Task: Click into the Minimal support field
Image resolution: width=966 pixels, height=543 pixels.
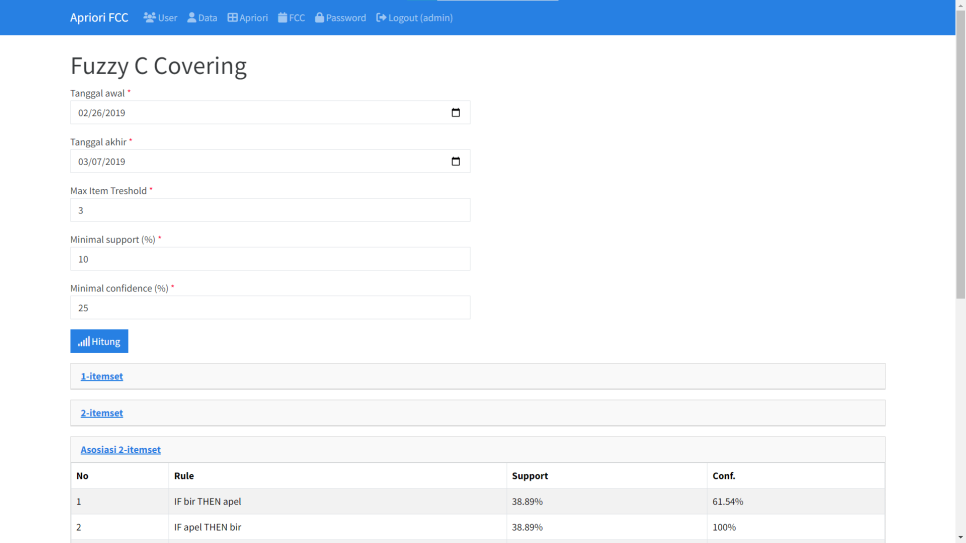Action: pos(270,259)
